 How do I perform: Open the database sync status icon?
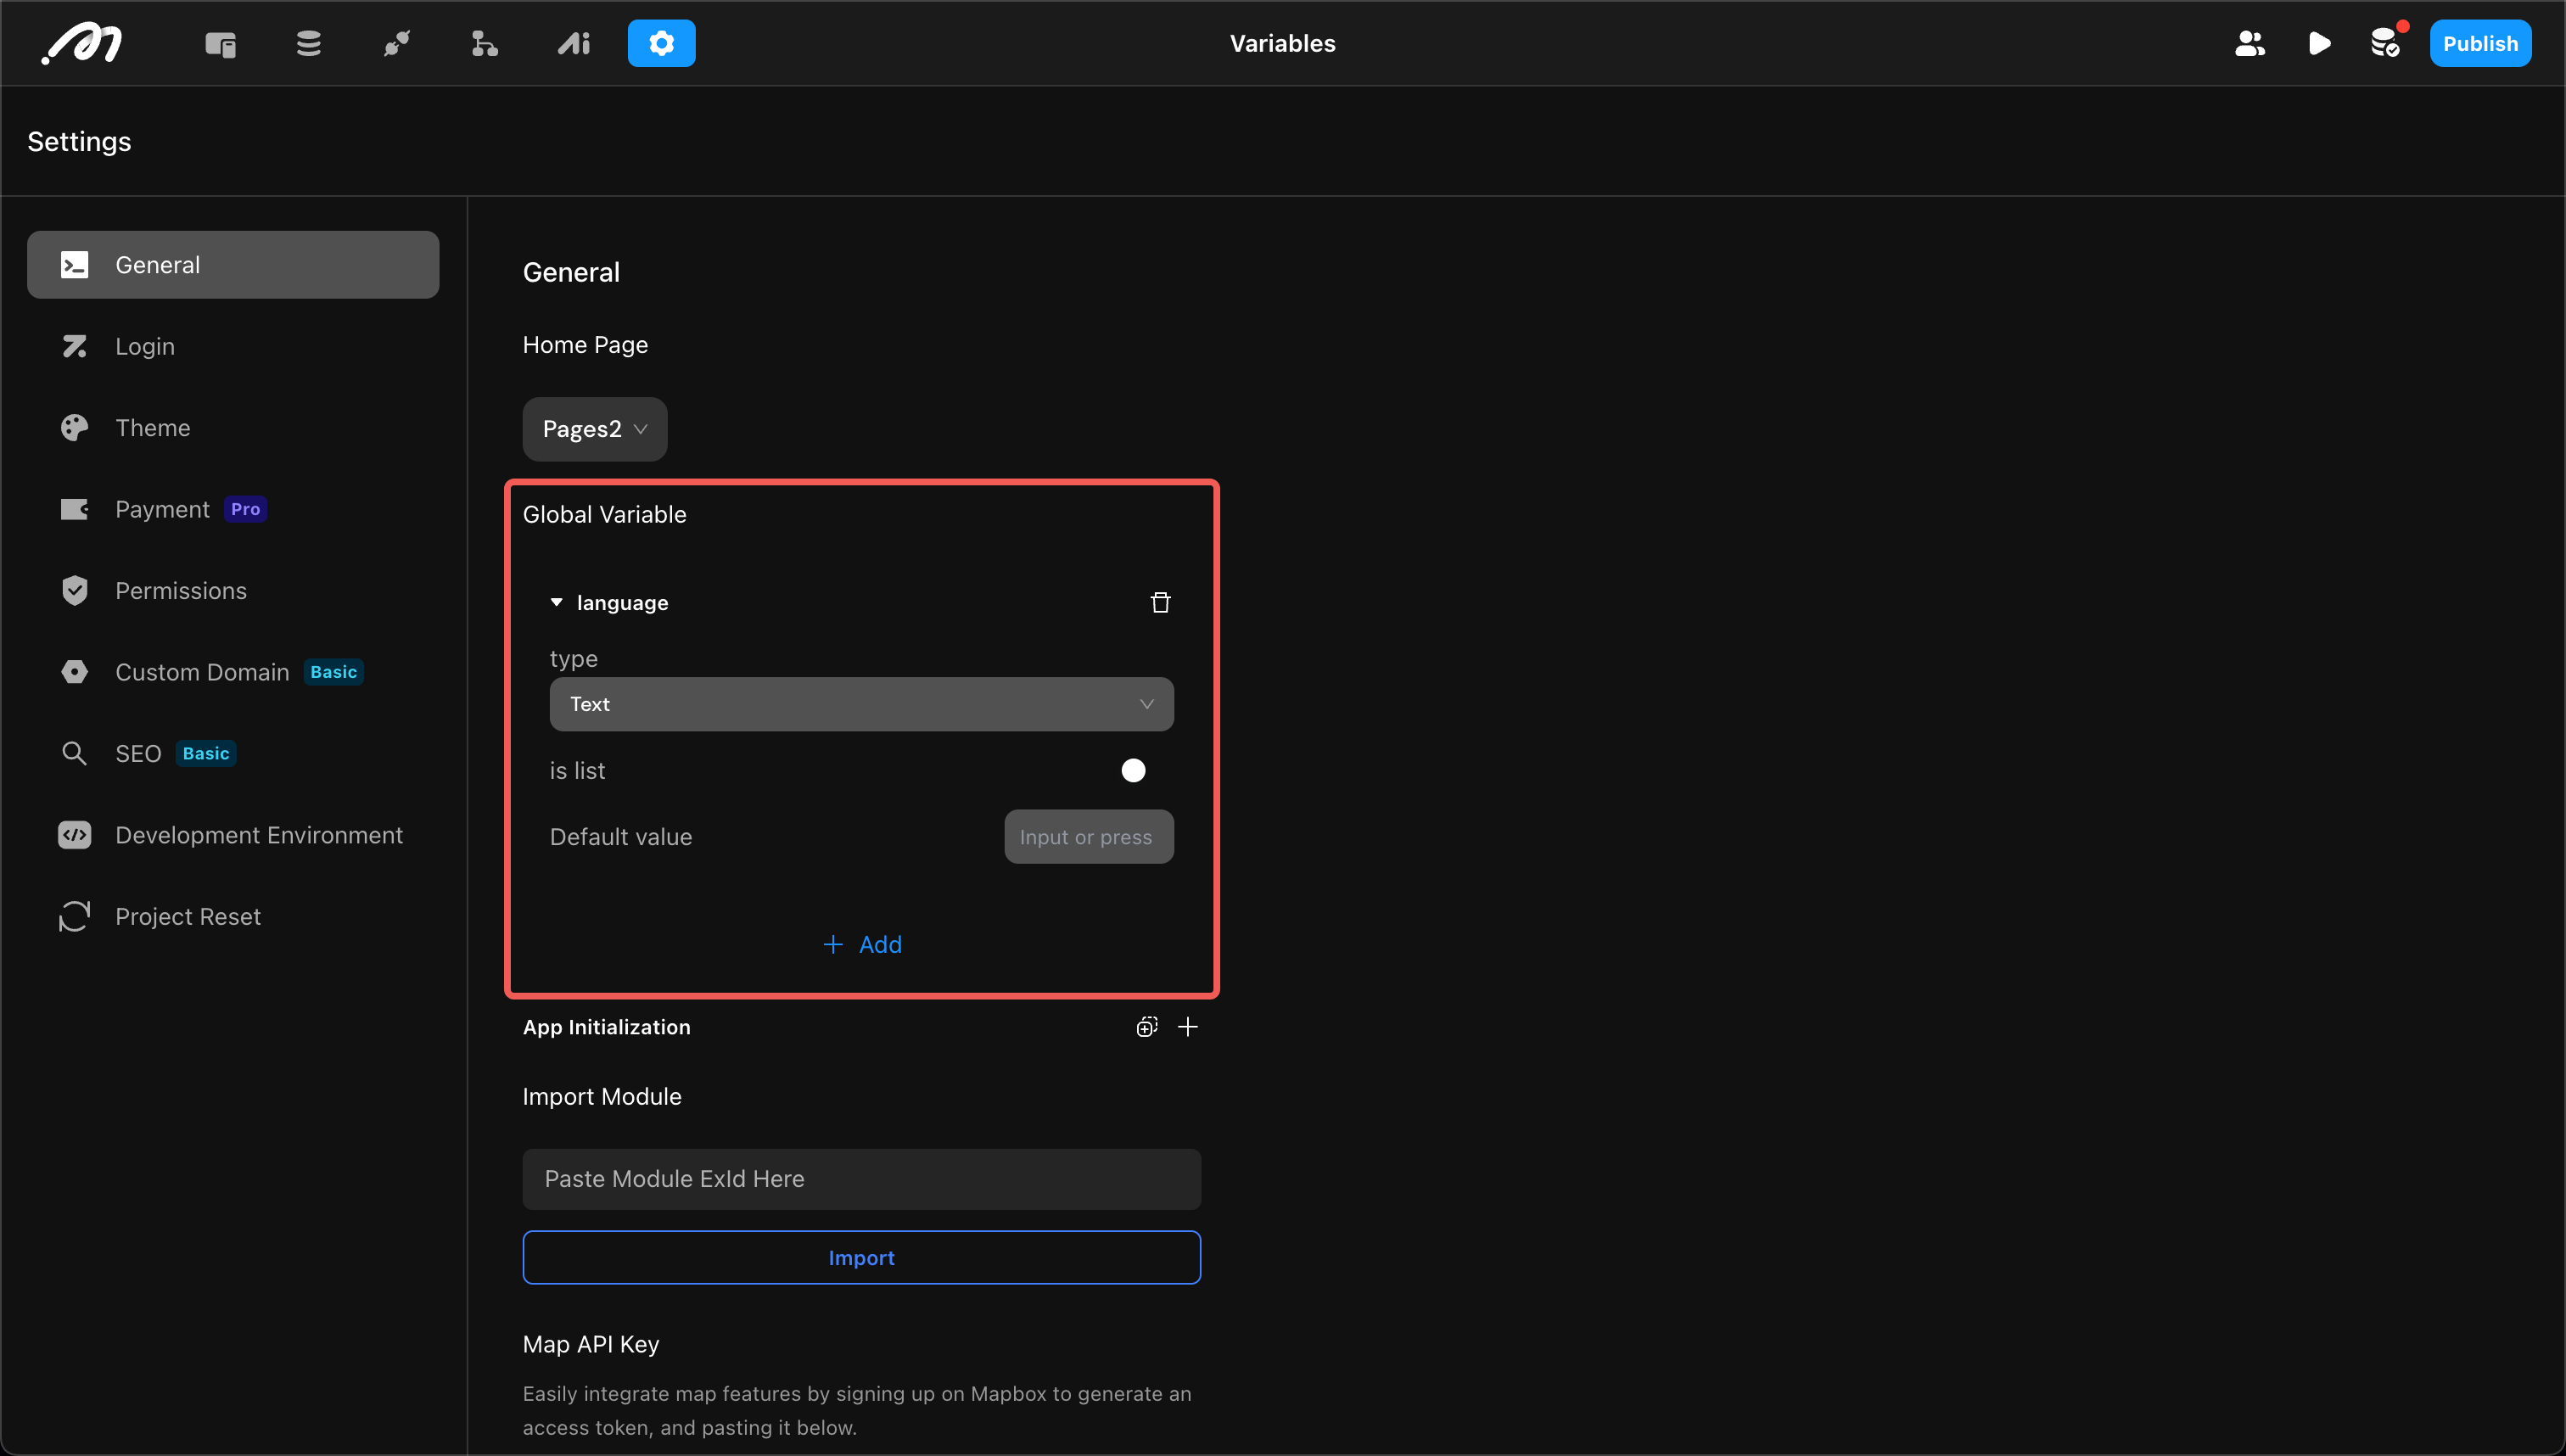(2386, 43)
